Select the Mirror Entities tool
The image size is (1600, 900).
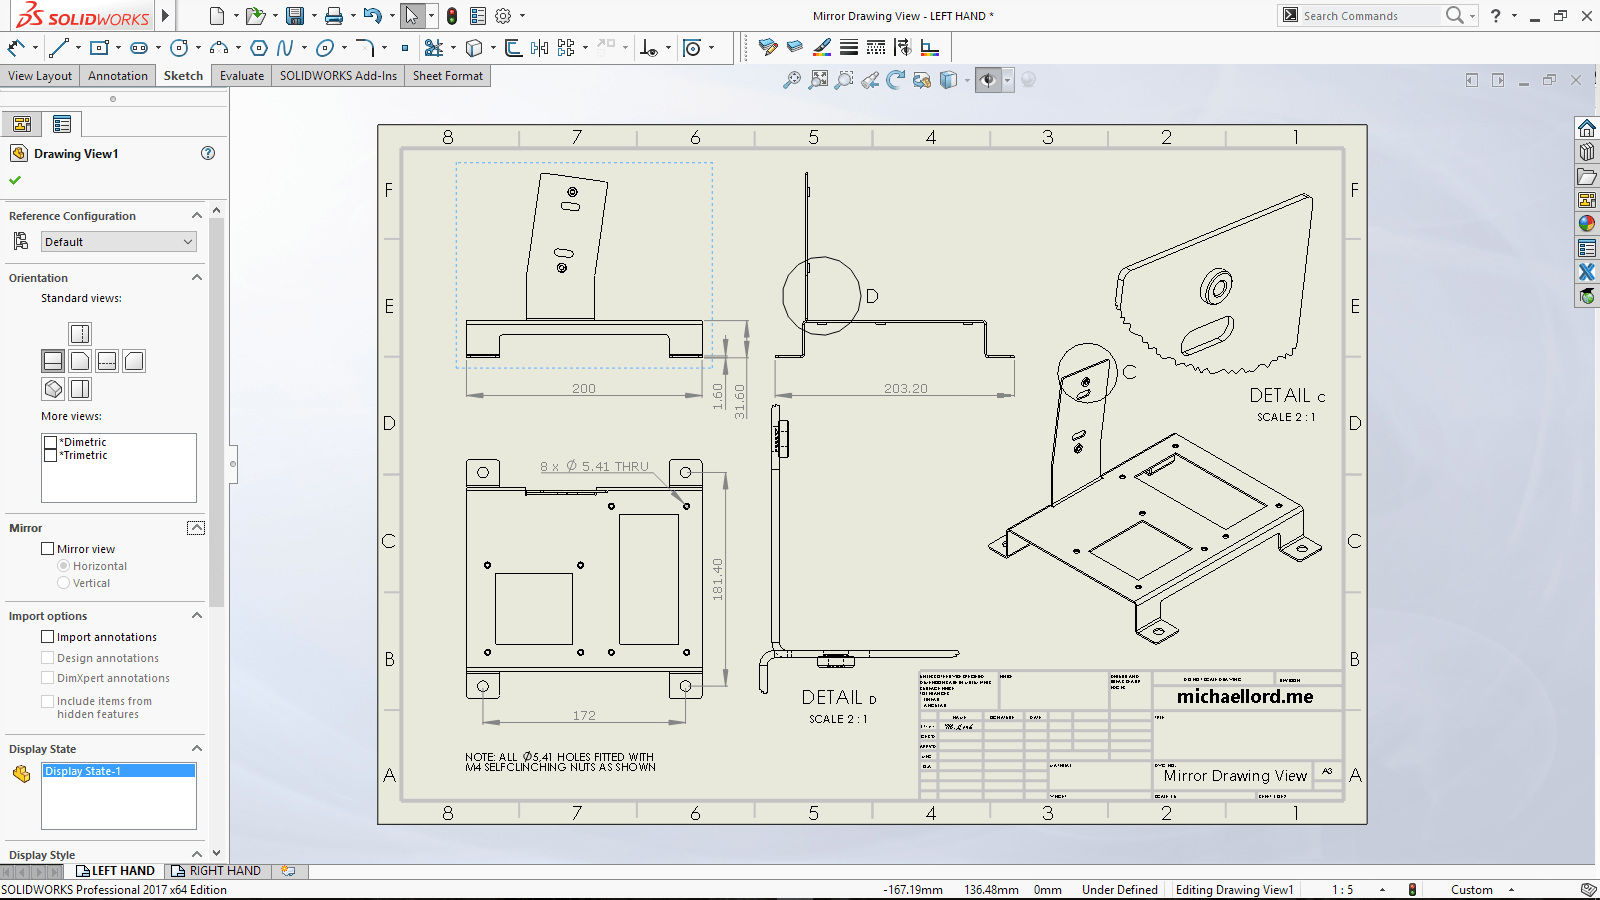coord(540,48)
